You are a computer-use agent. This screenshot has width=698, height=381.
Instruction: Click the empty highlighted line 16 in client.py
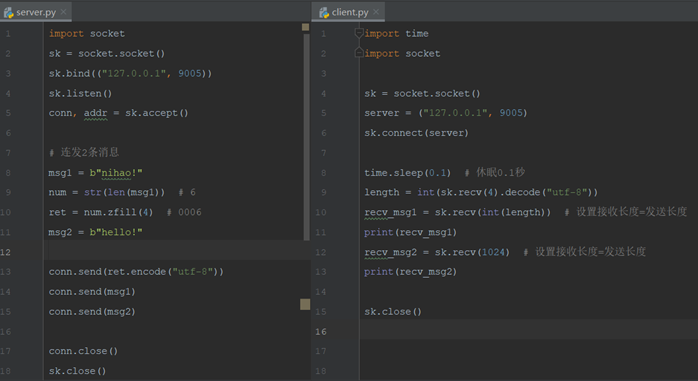tap(529, 329)
